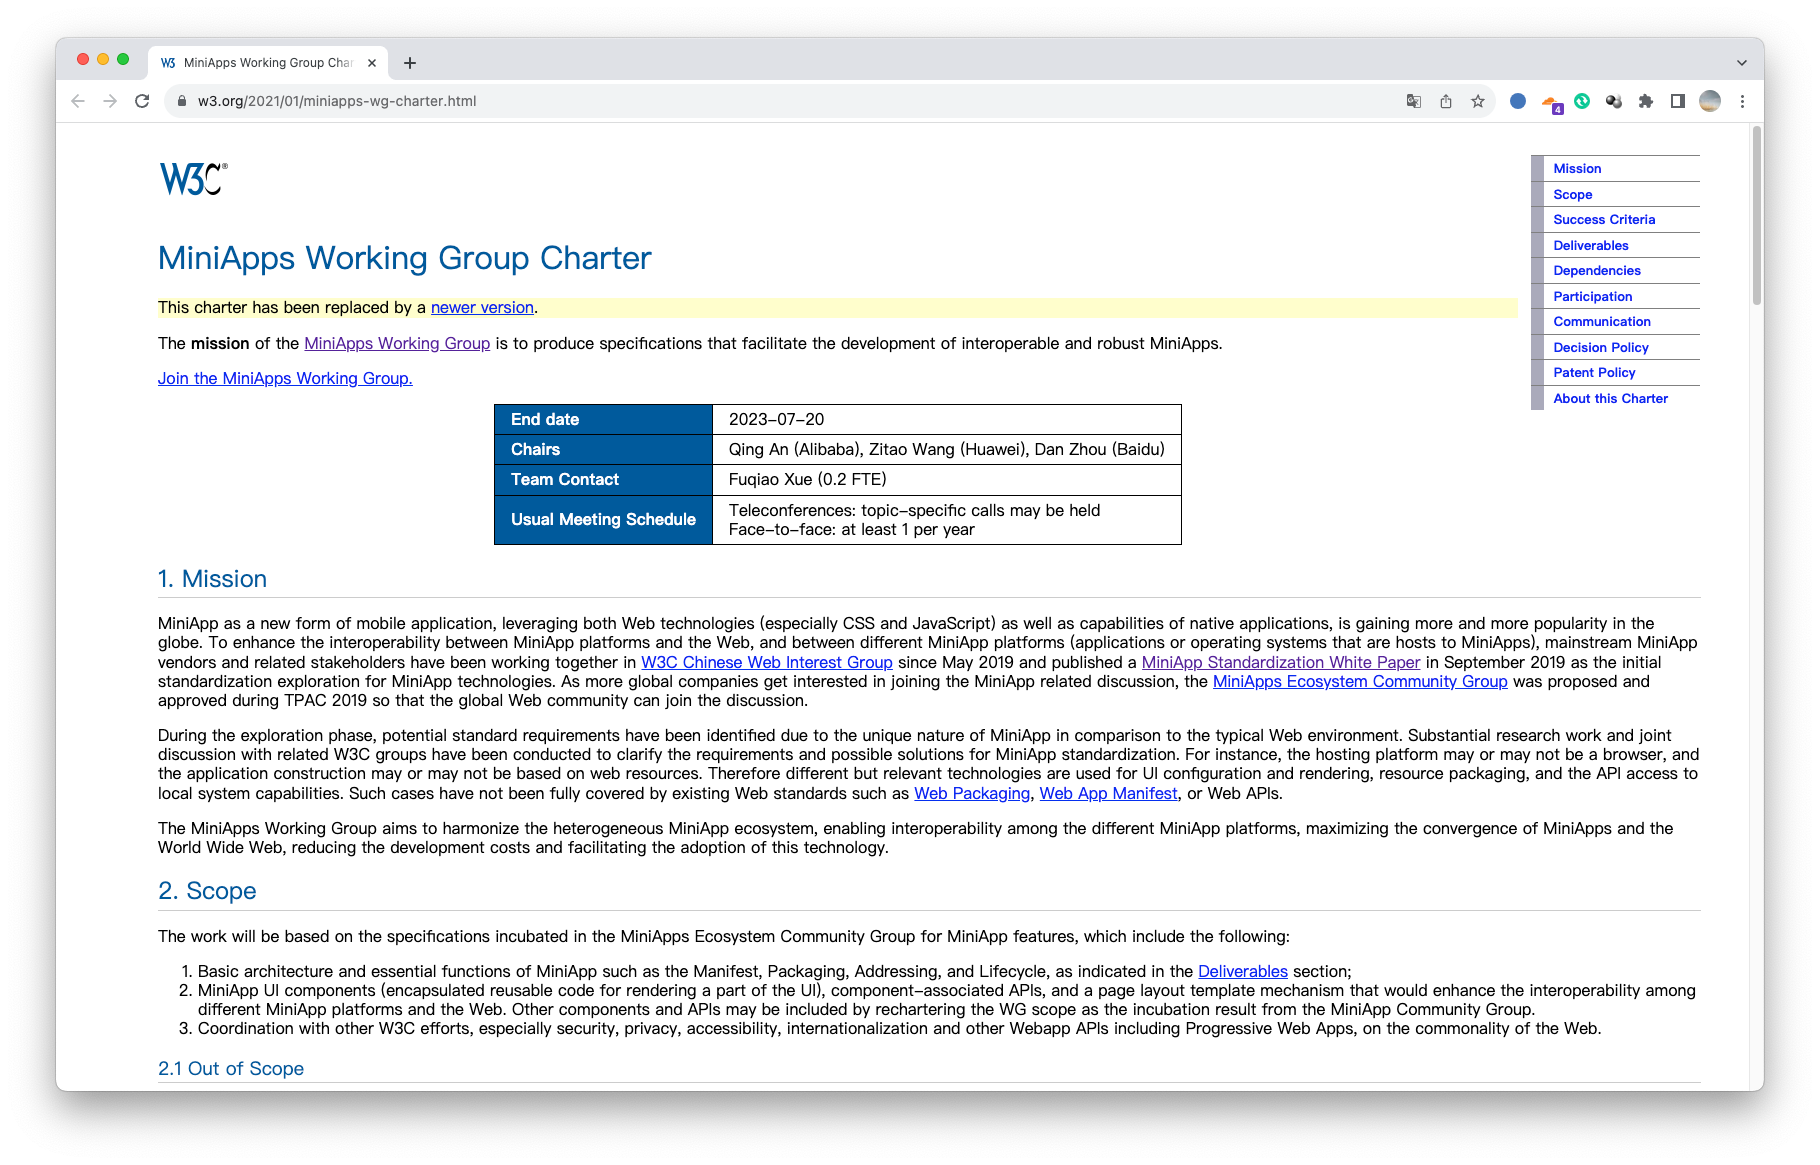1820x1165 pixels.
Task: Click the Cloudflare extension icon with badge 4
Action: click(1550, 102)
